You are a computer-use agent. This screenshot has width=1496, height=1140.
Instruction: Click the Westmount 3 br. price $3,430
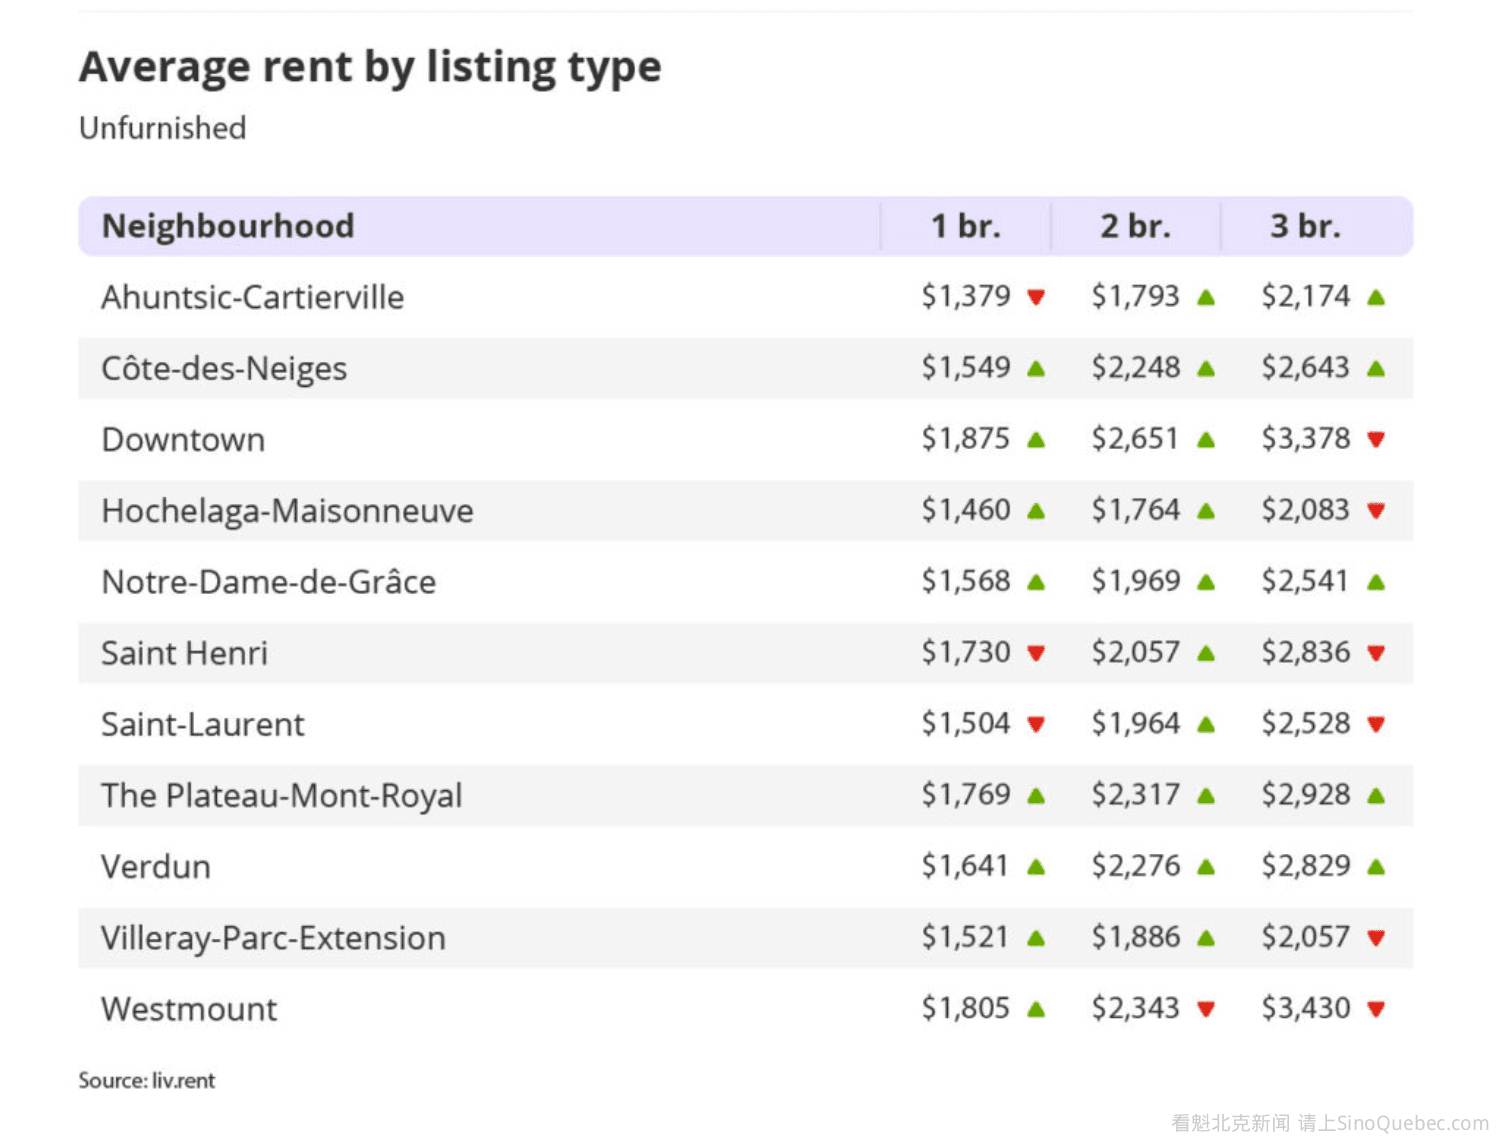click(x=1305, y=1008)
